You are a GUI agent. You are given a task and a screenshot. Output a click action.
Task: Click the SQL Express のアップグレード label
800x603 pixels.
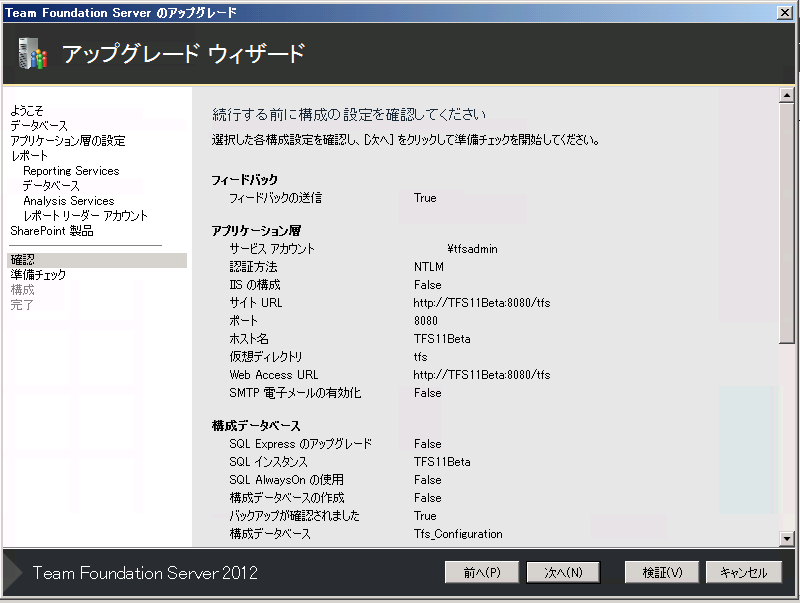pos(301,444)
